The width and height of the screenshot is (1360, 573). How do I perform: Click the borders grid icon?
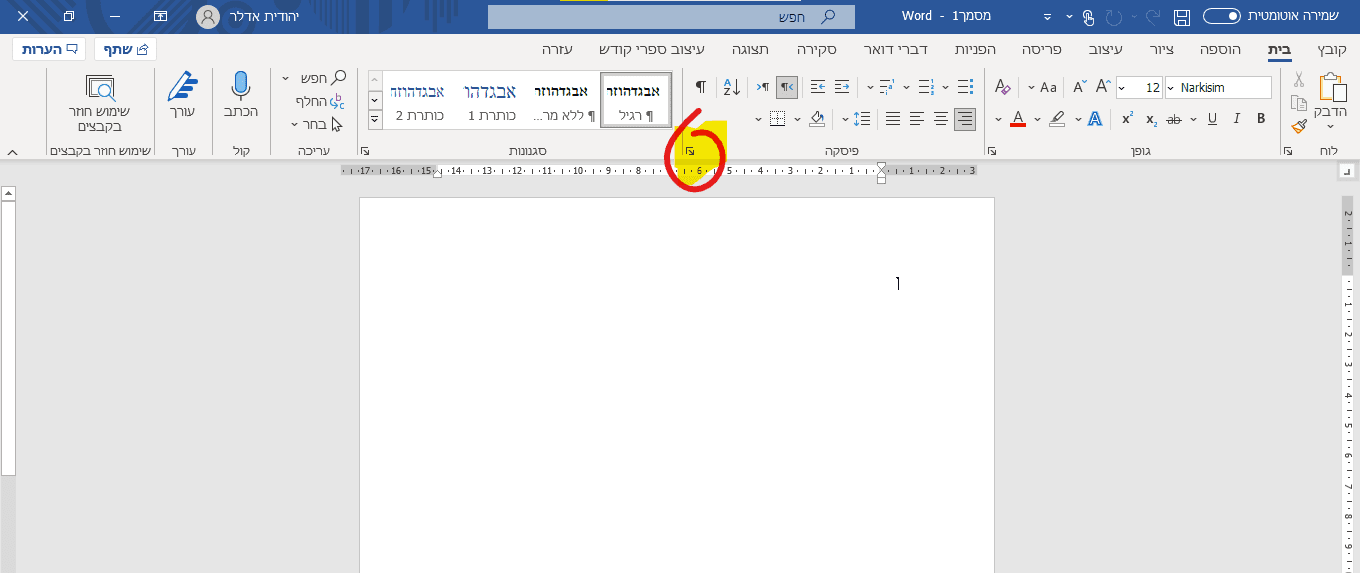tap(777, 119)
